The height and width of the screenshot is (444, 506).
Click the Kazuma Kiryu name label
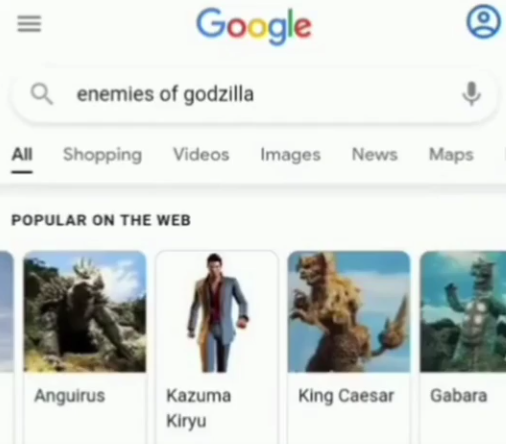pyautogui.click(x=198, y=408)
